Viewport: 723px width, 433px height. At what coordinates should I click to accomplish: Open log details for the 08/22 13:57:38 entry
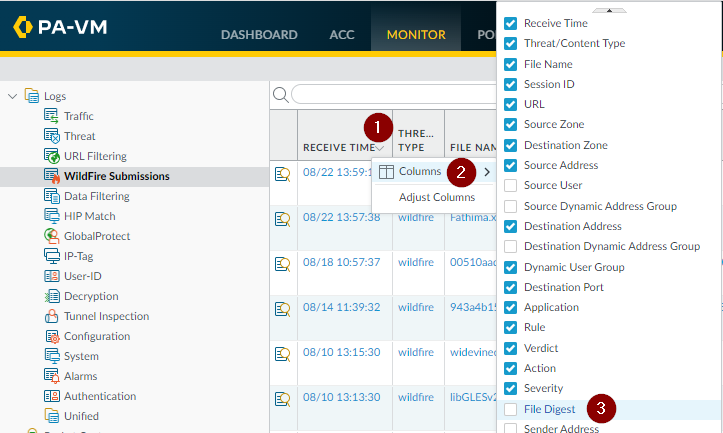coord(283,218)
